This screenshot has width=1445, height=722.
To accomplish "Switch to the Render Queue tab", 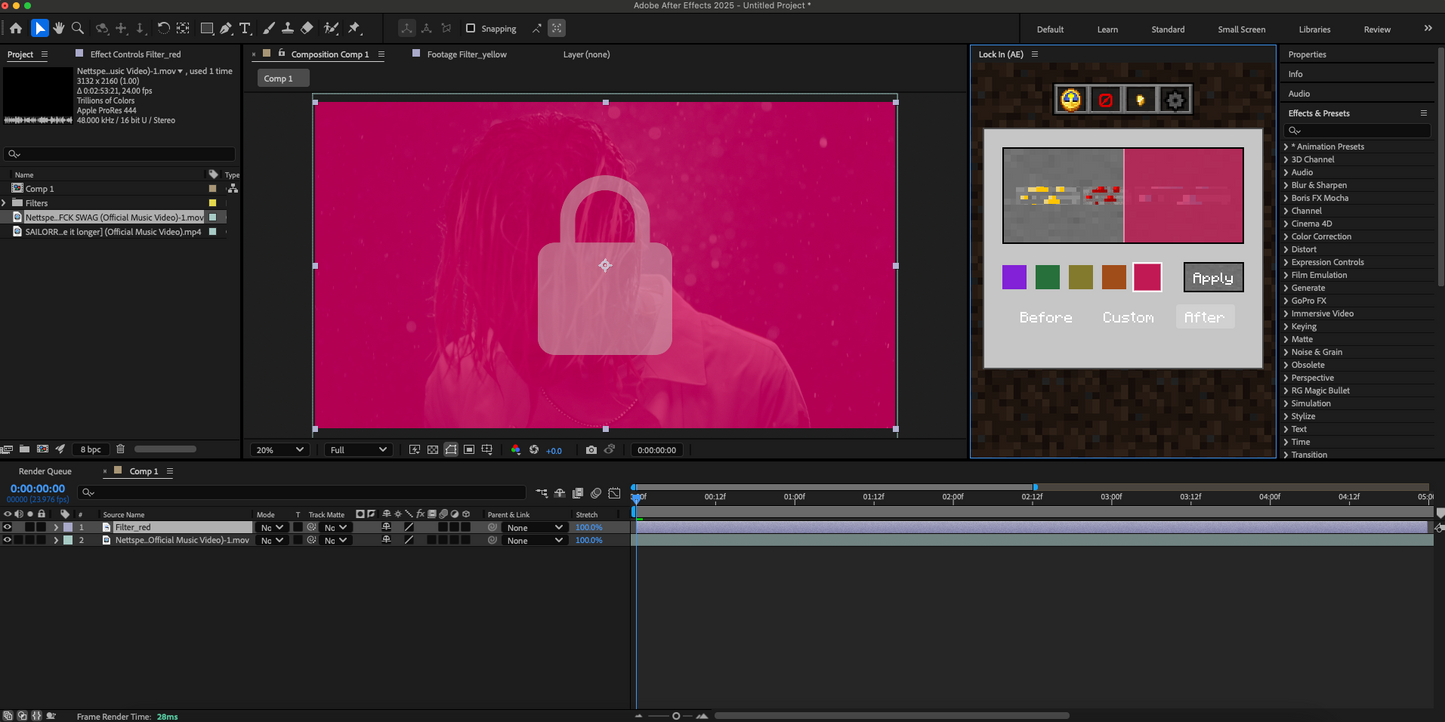I will [x=45, y=471].
